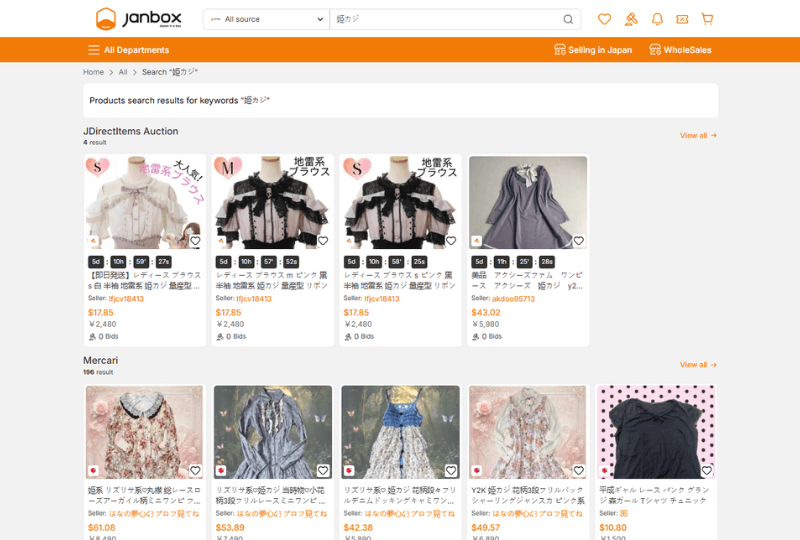
Task: Click the Mercari badge on $61.08 dress image
Action: tap(93, 470)
